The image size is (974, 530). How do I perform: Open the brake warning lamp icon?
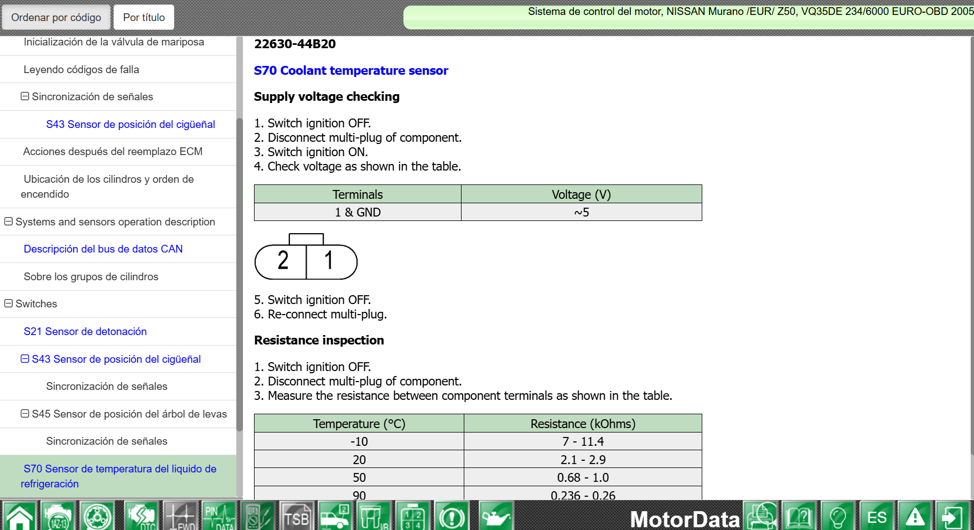[452, 516]
